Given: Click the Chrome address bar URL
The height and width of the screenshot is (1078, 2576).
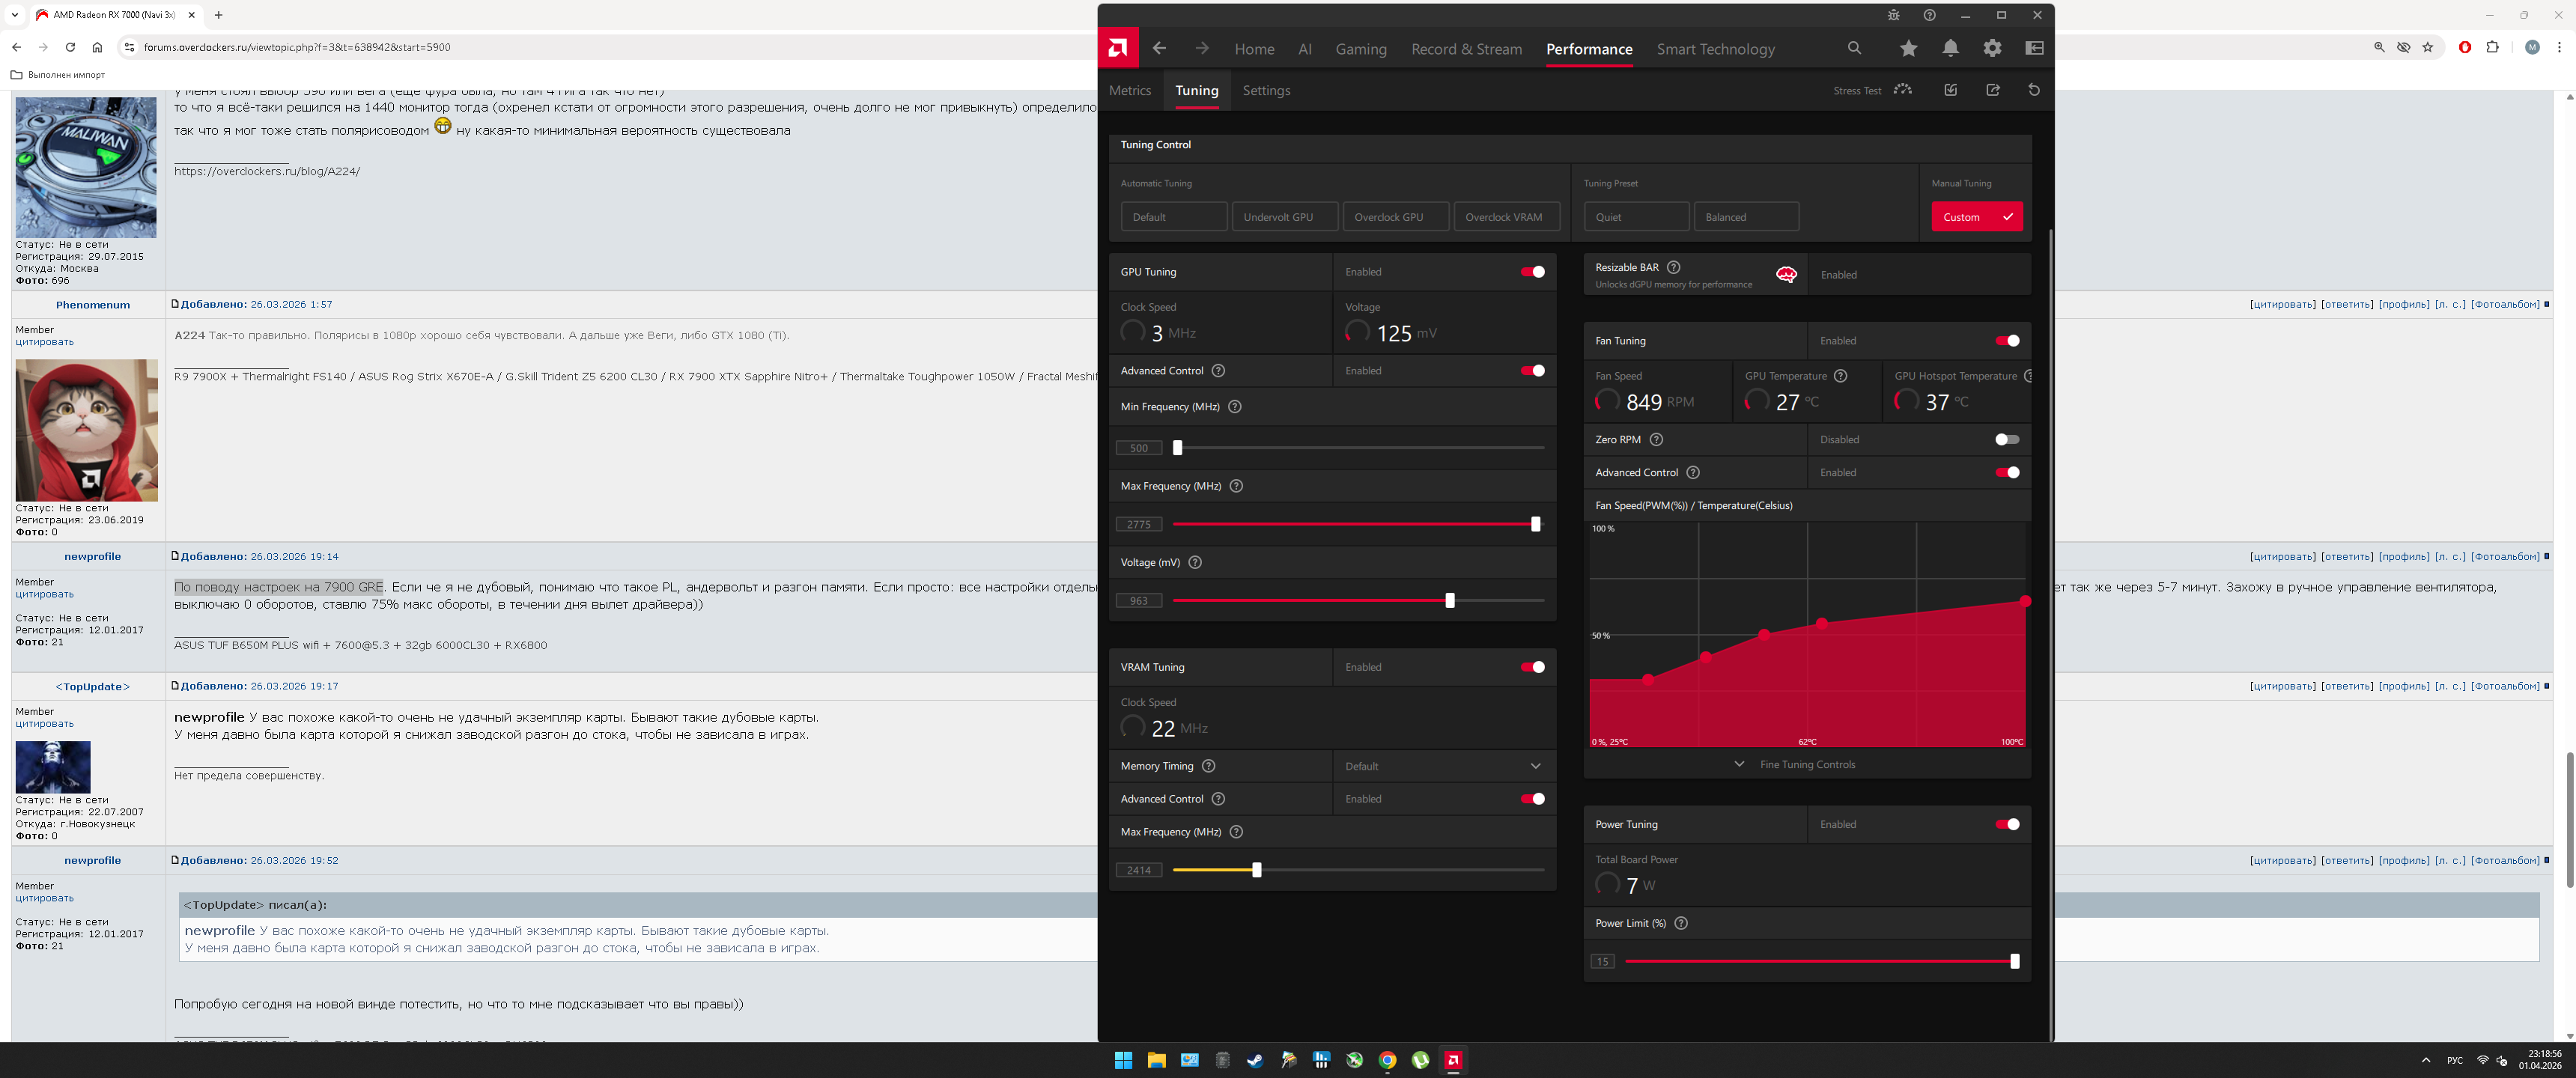Looking at the screenshot, I should pos(297,47).
